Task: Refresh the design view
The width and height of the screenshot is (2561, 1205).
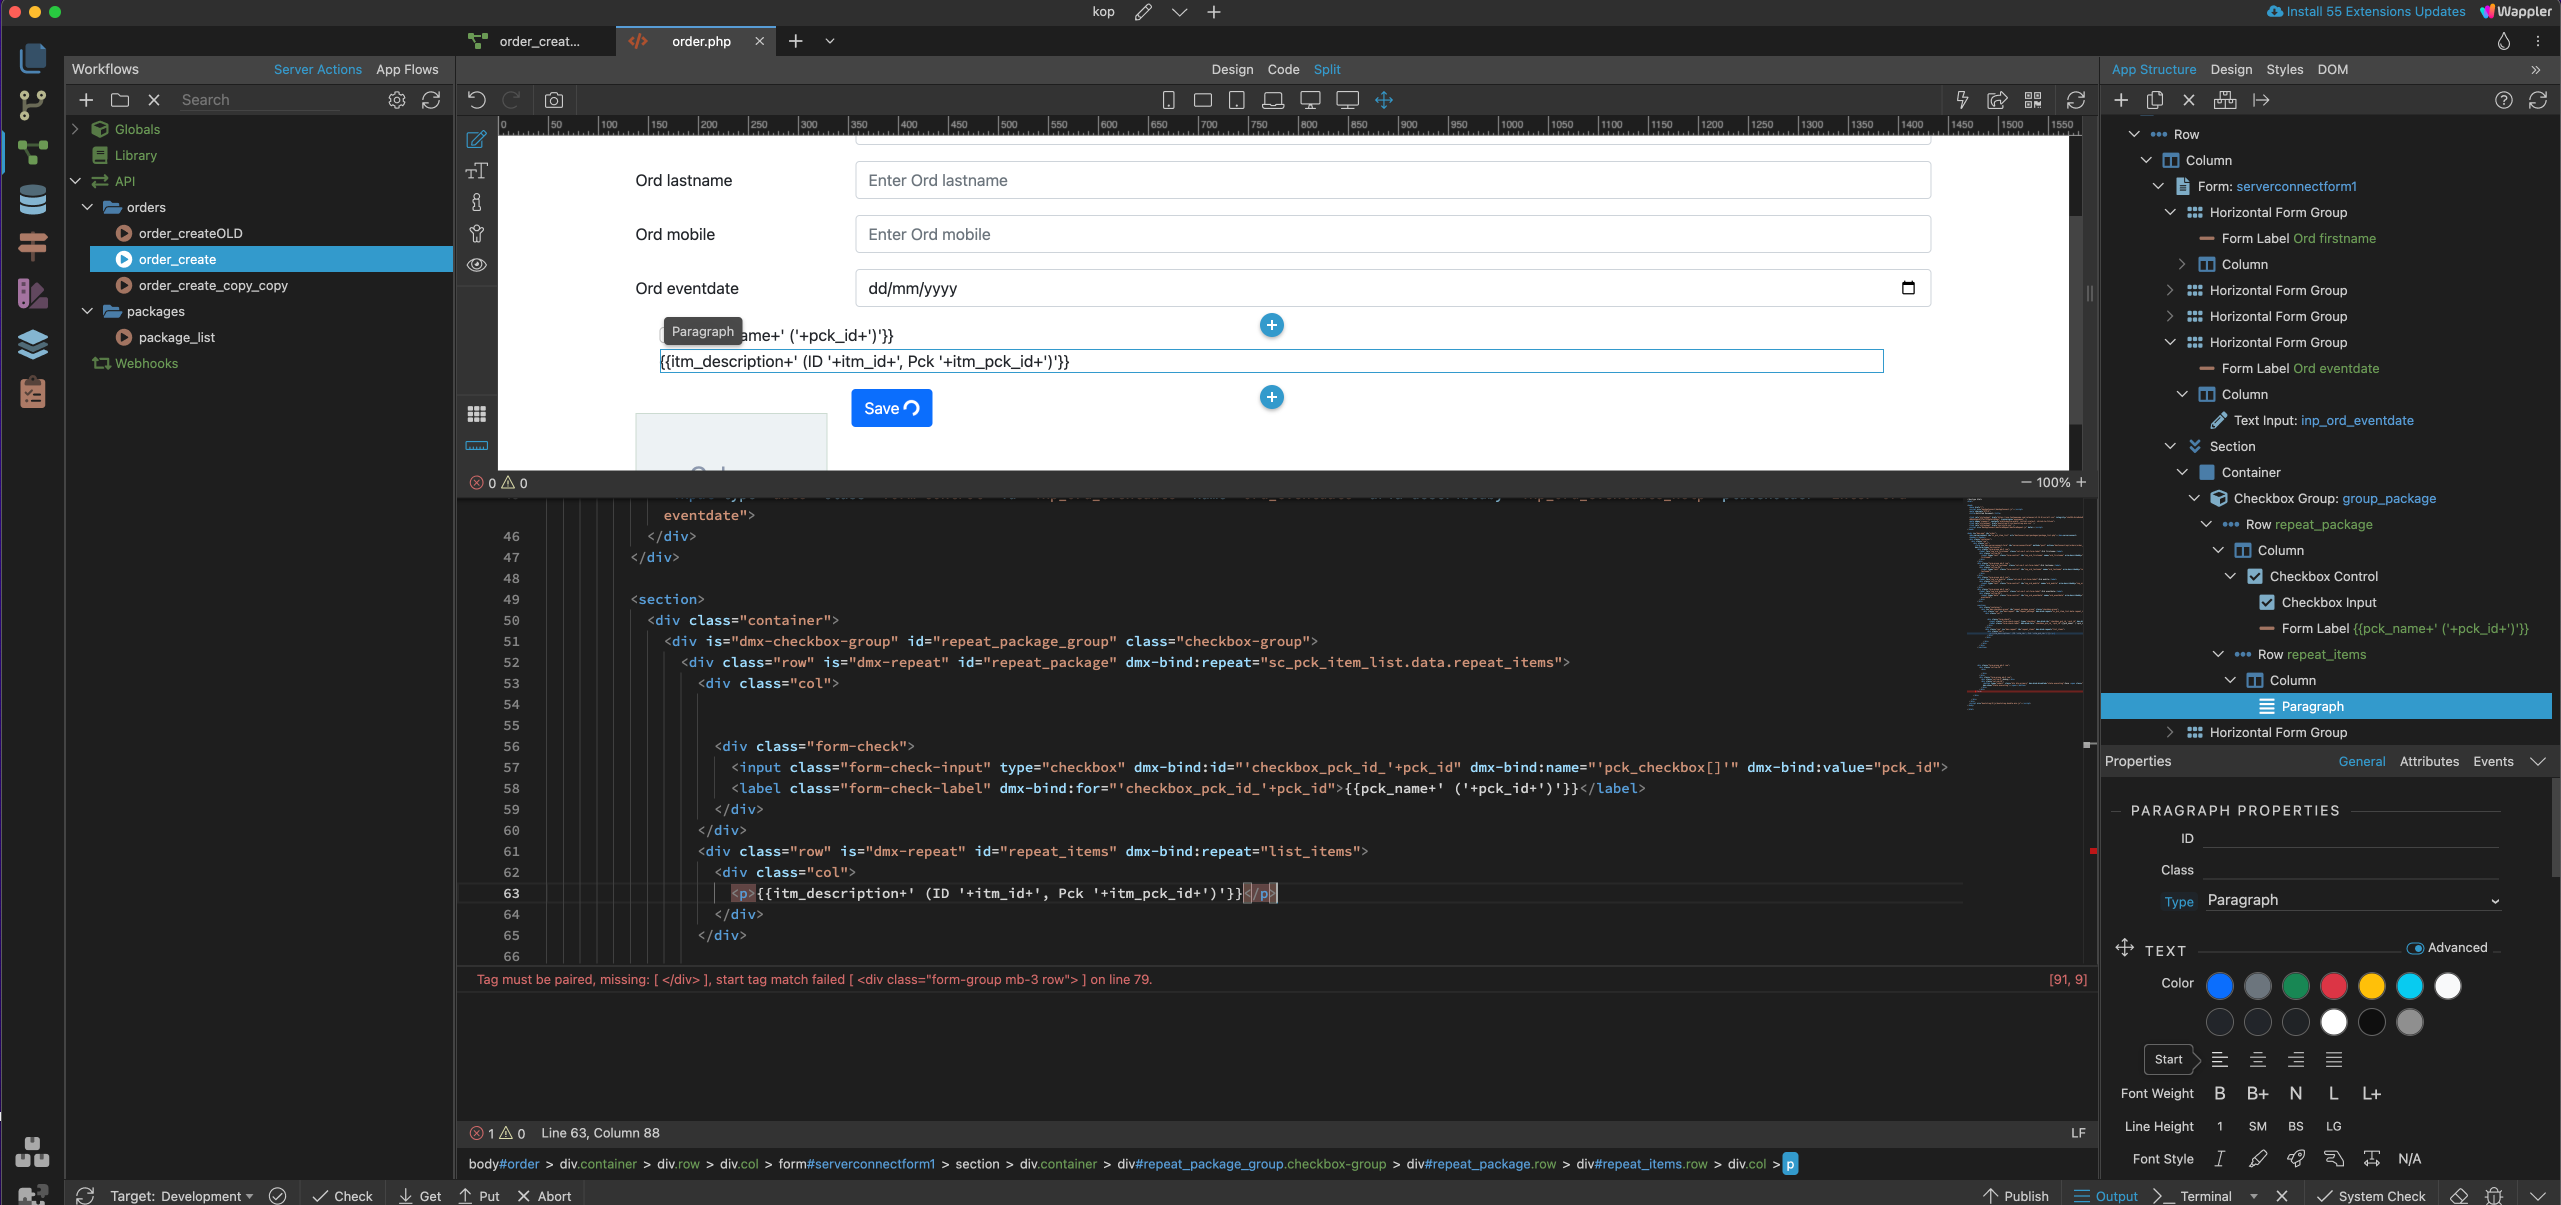Action: click(2076, 100)
